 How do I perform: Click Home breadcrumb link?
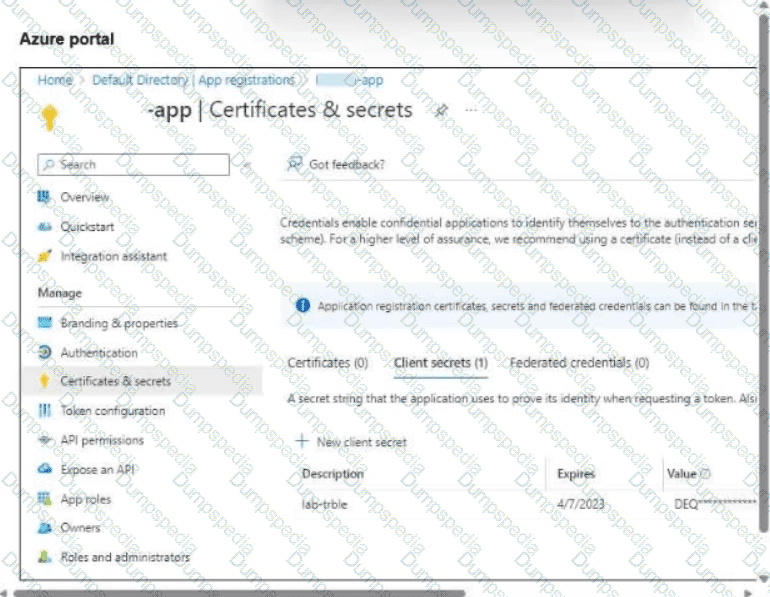click(55, 80)
